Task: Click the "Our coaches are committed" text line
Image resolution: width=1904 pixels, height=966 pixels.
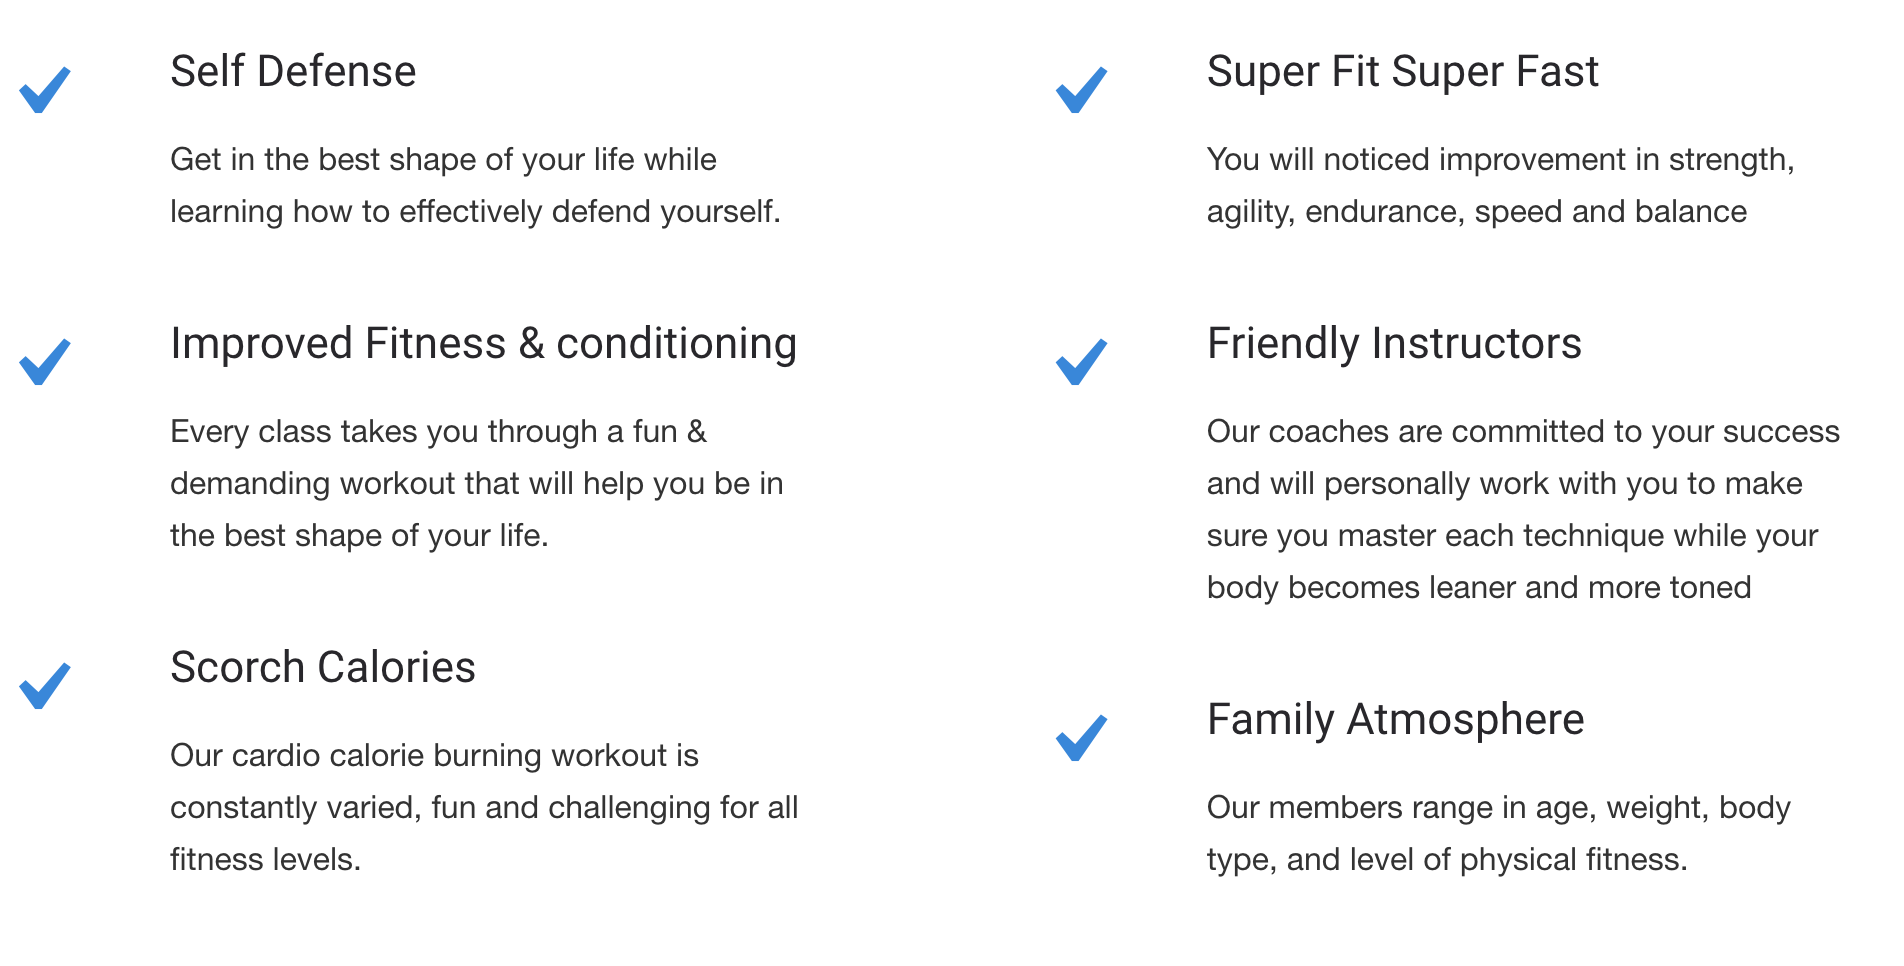Action: click(x=1522, y=432)
